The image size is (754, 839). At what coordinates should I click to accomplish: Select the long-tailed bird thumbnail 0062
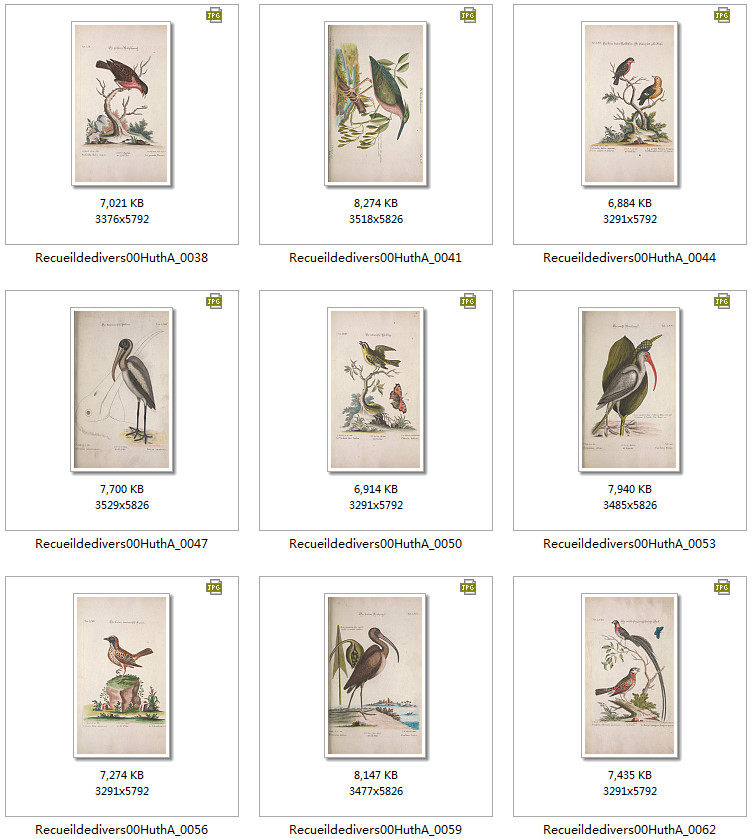click(630, 676)
